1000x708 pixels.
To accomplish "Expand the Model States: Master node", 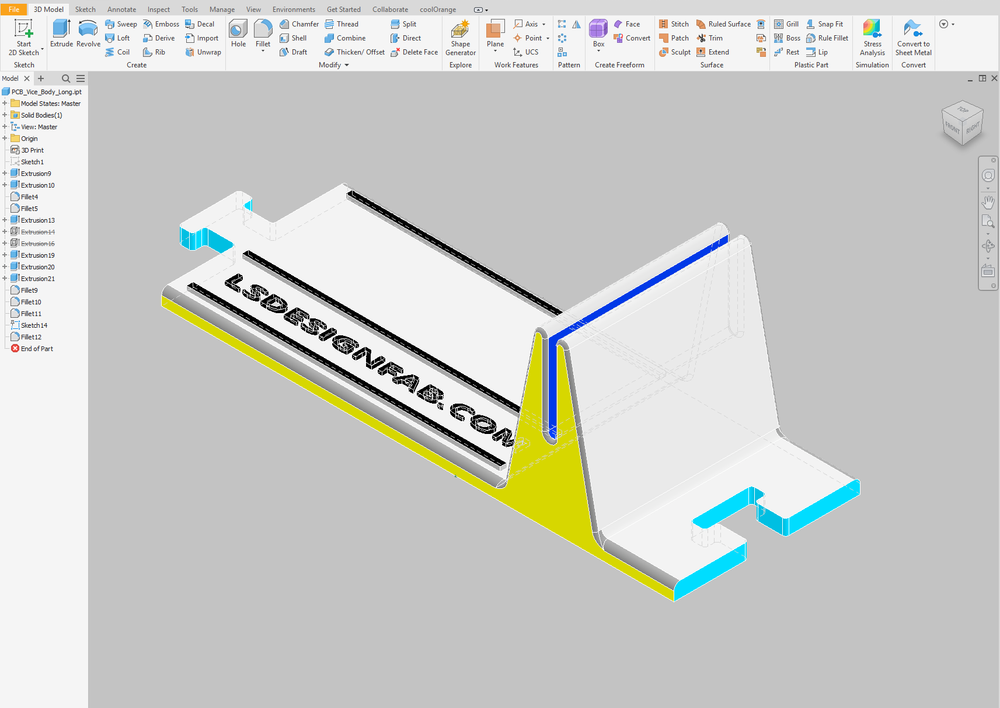I will pyautogui.click(x=4, y=103).
